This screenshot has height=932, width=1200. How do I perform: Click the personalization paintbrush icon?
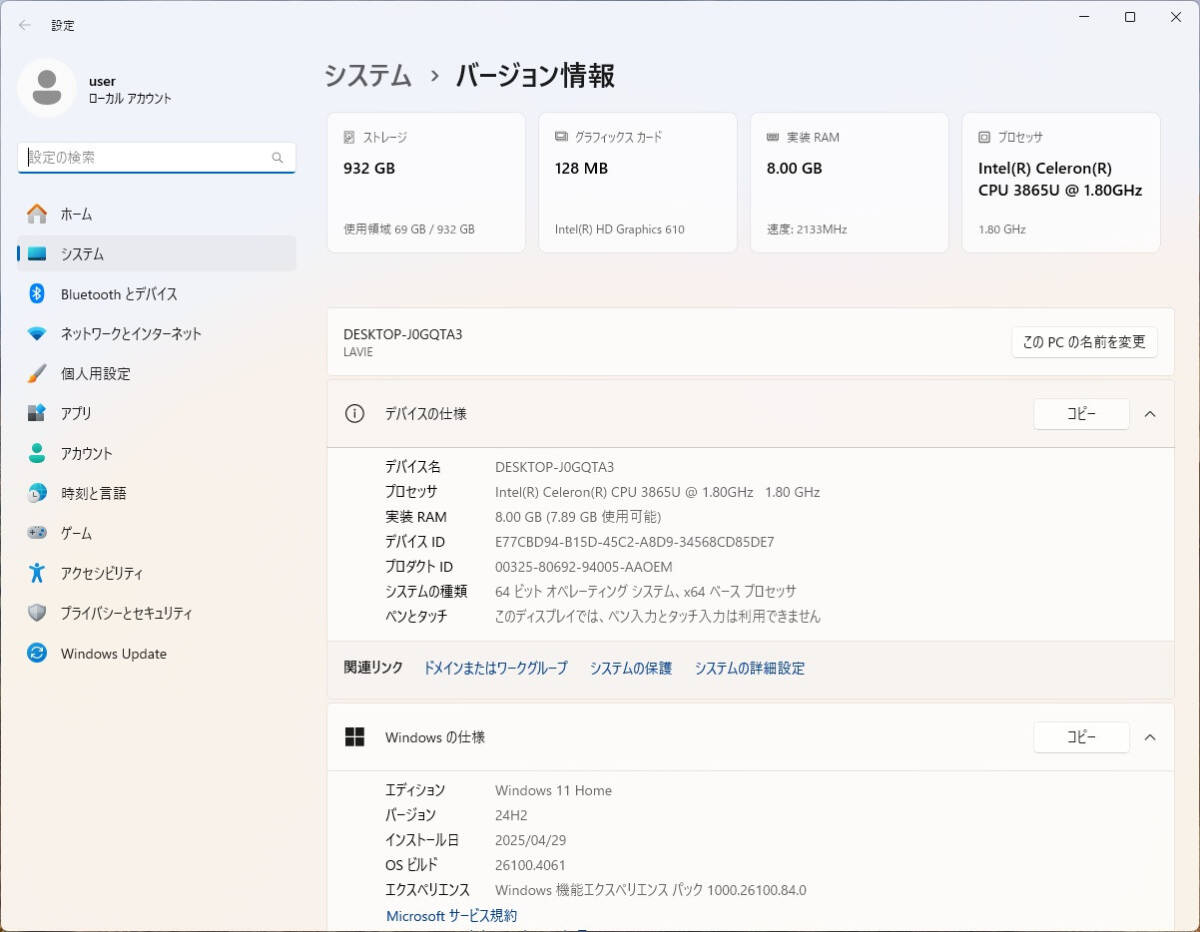[x=37, y=374]
